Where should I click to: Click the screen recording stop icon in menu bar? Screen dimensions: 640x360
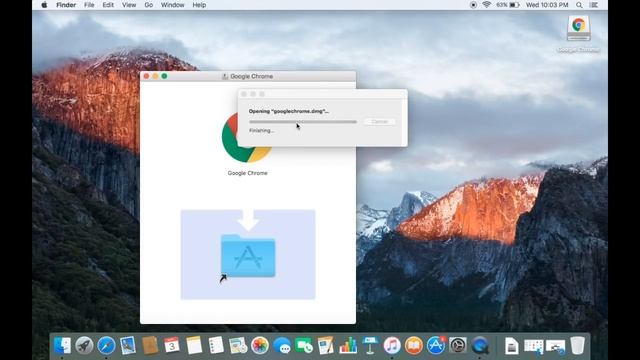(473, 5)
